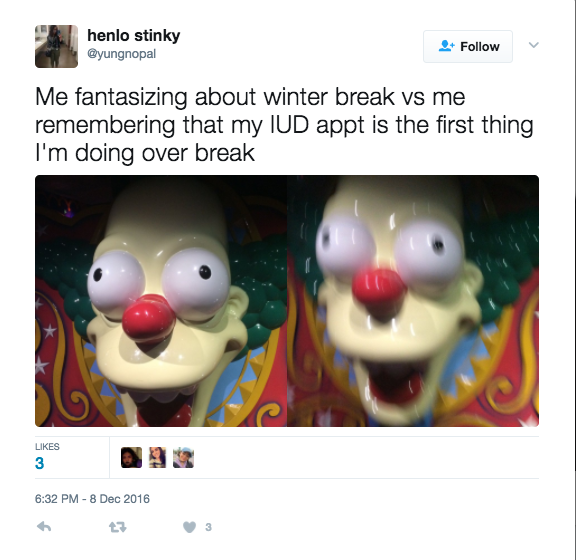Open the henlo stinky profile avatar
Viewport: 576px width, 560px height.
[56, 46]
